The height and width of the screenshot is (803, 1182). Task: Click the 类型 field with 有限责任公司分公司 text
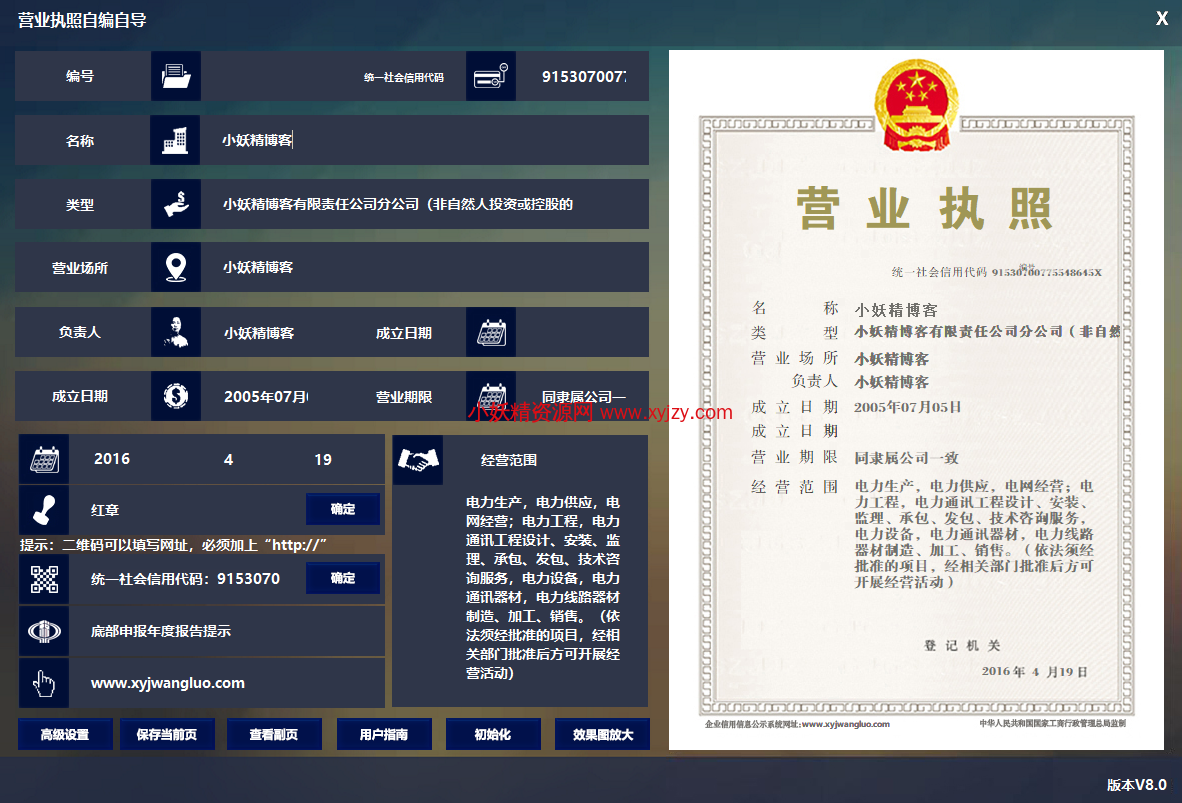pos(424,204)
